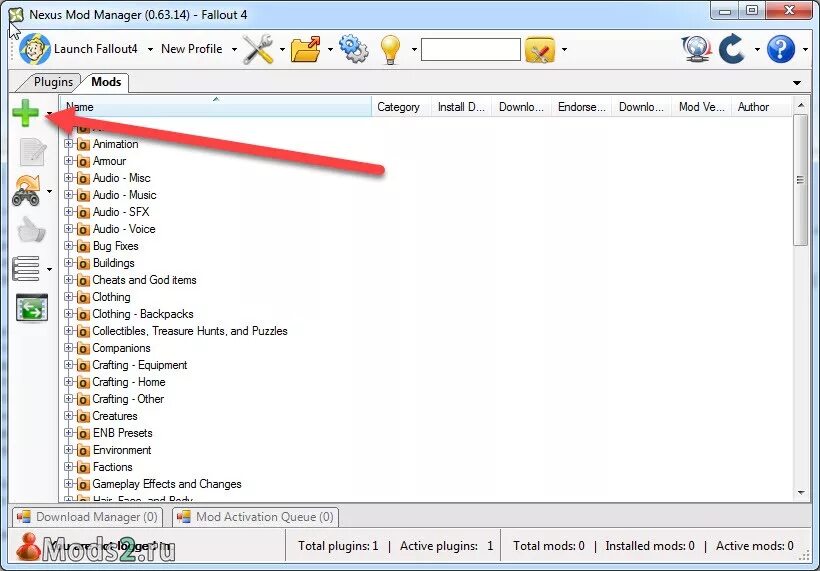
Task: Select the Buildings category
Action: coord(113,263)
